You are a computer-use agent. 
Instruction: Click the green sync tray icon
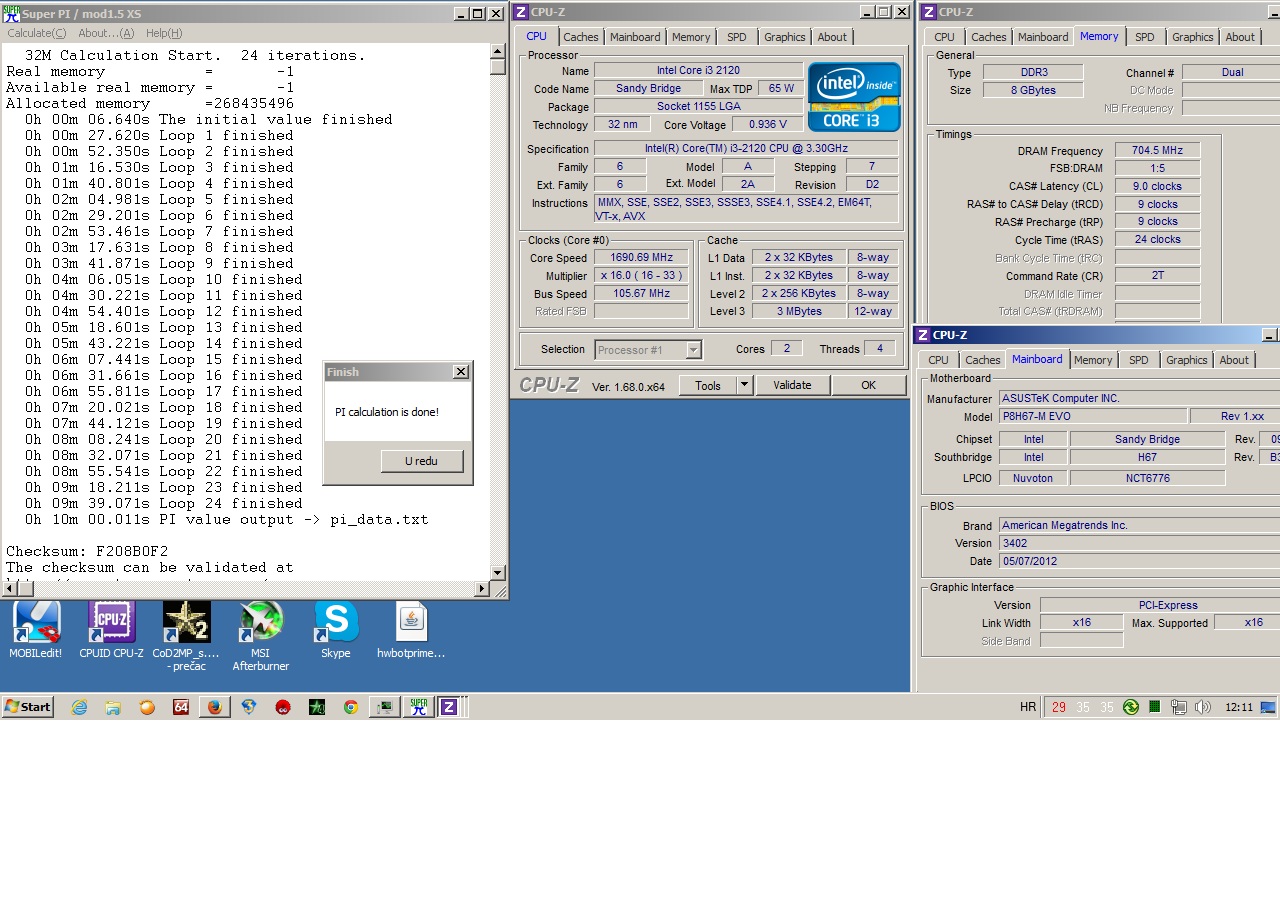1130,707
